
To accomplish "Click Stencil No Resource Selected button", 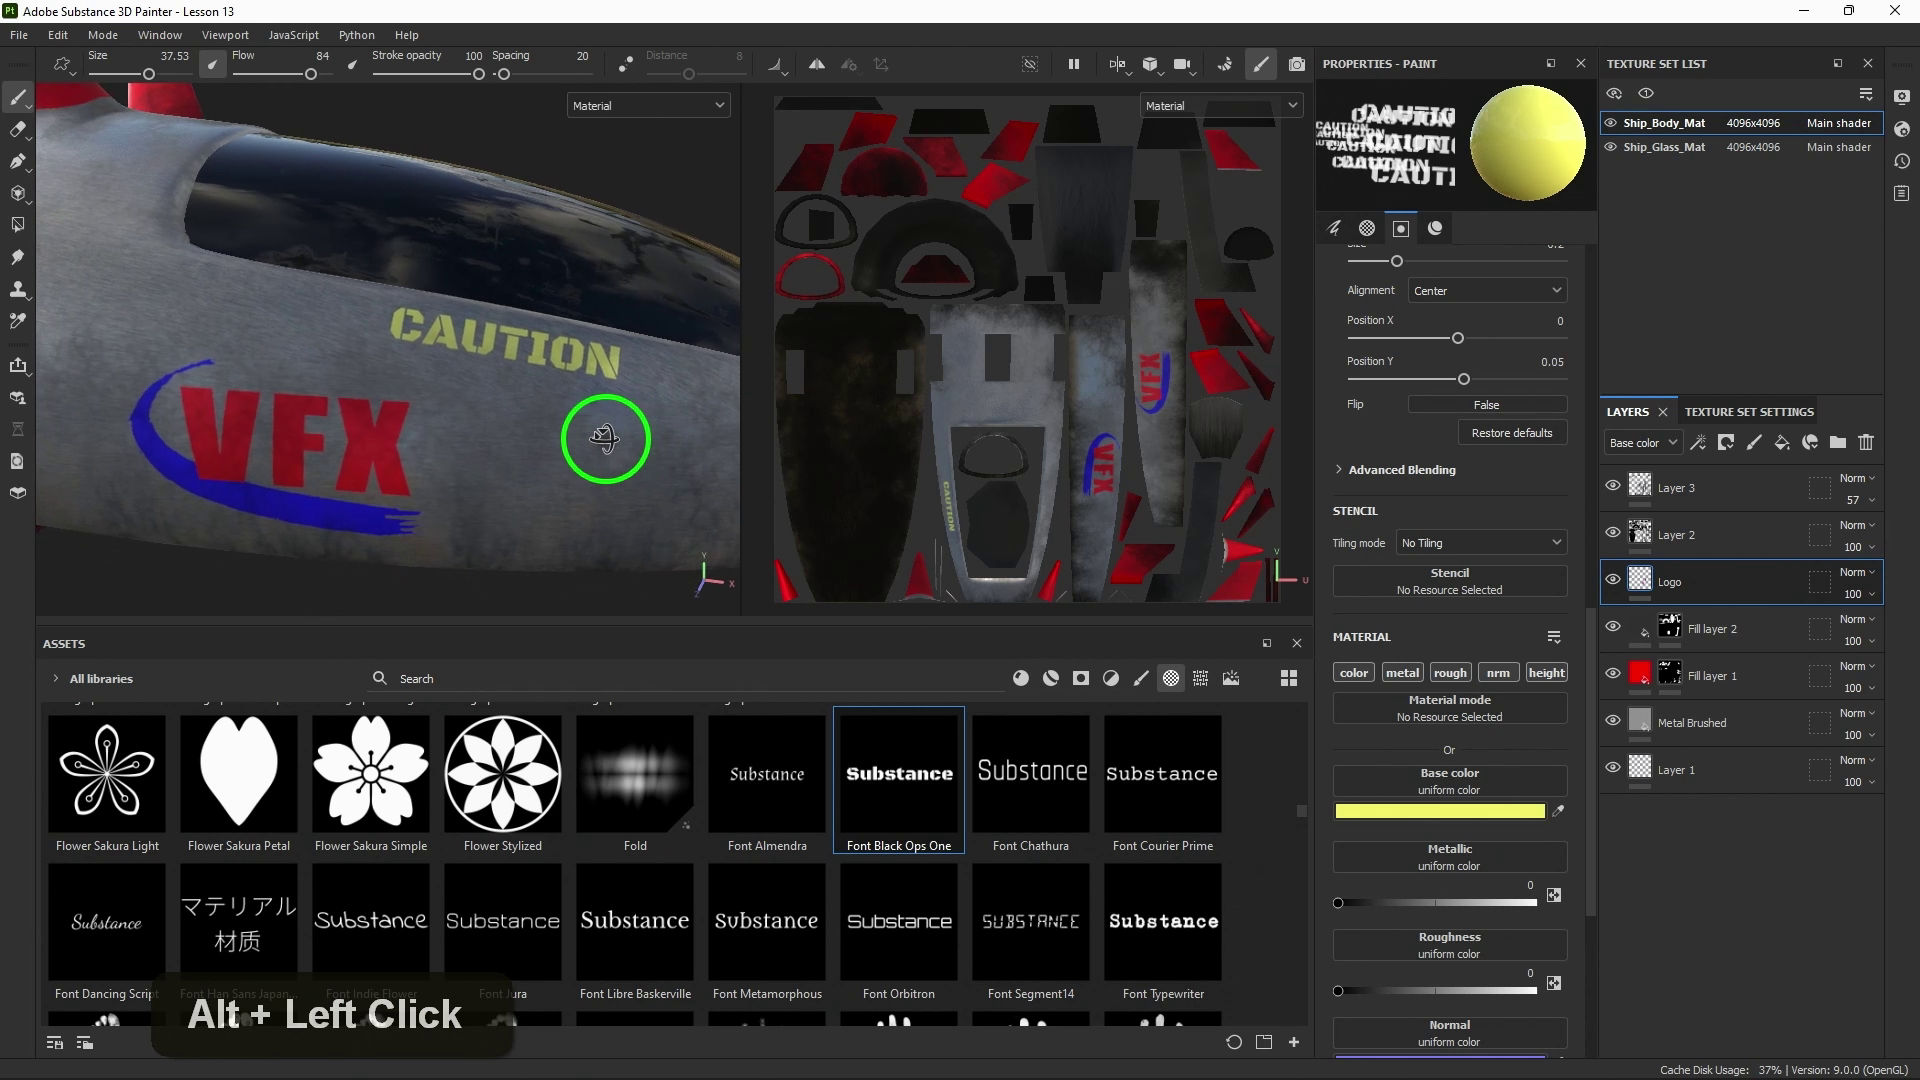I will [x=1449, y=581].
